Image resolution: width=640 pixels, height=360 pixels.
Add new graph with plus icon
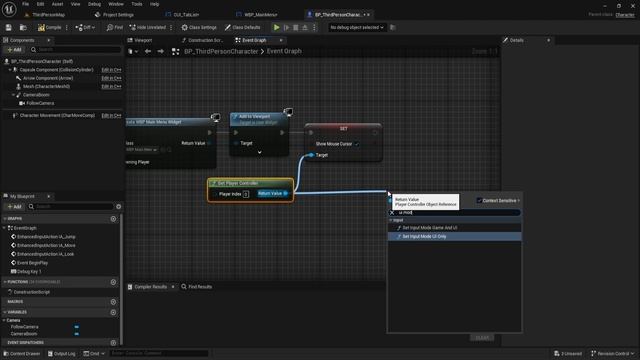point(113,219)
